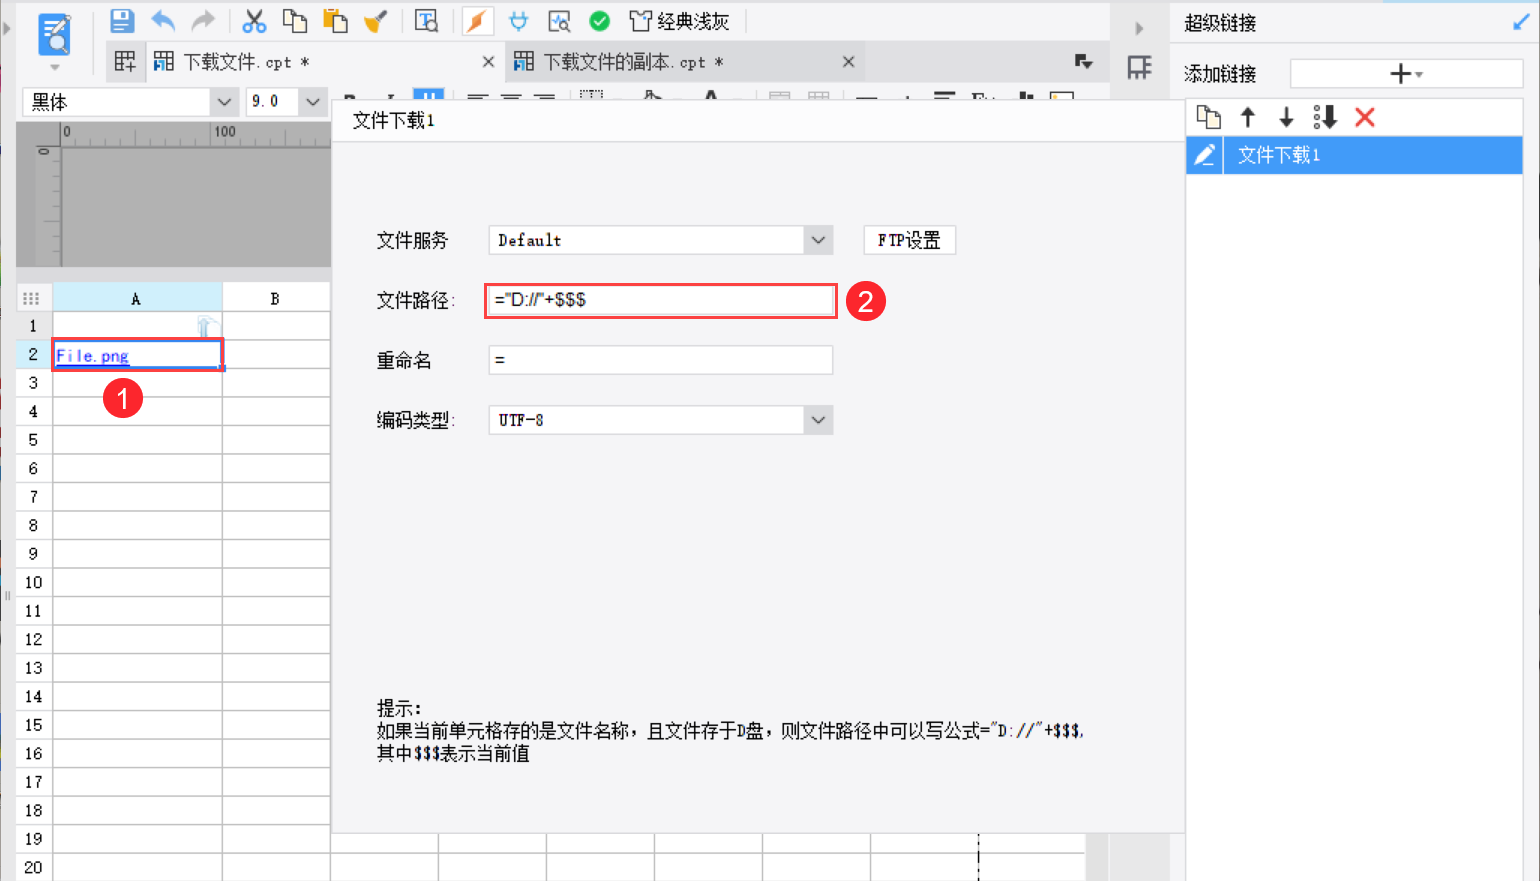Click the format painter brush icon
This screenshot has height=881, width=1540.
tap(375, 21)
